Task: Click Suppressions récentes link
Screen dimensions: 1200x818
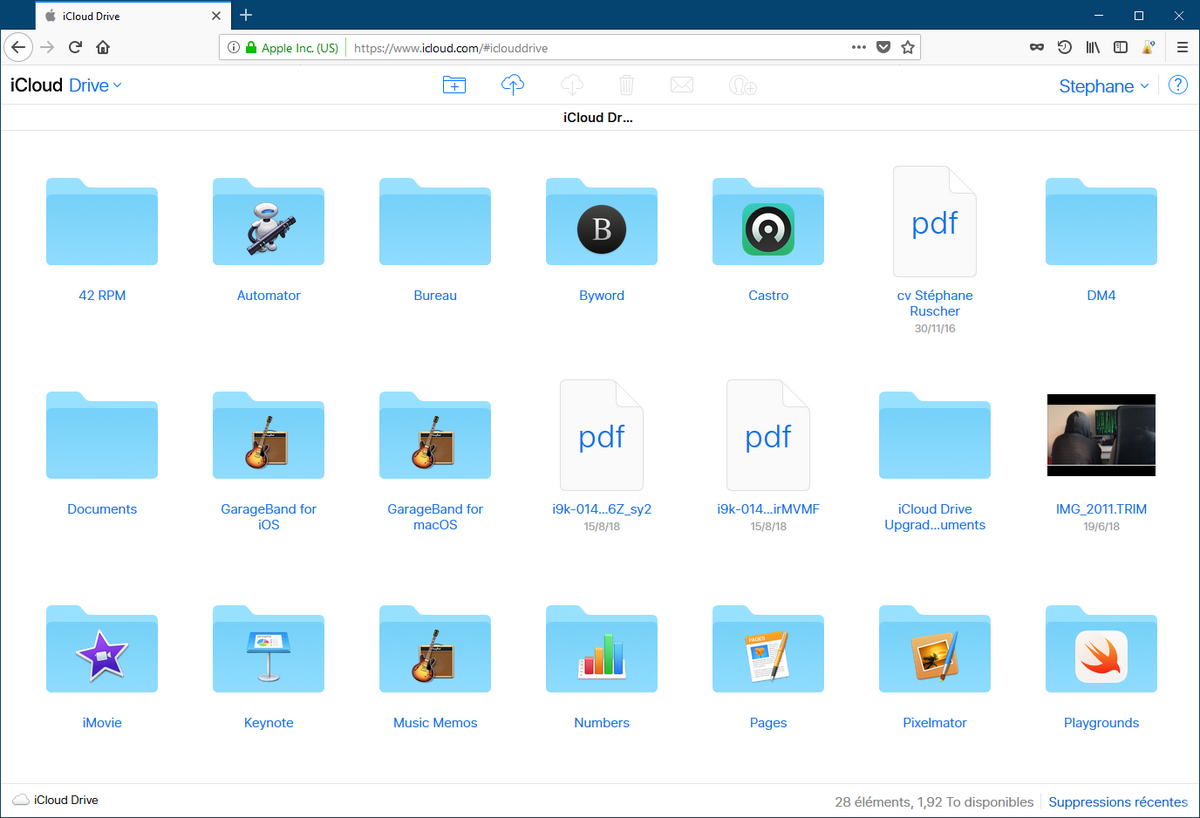Action: tap(1118, 802)
